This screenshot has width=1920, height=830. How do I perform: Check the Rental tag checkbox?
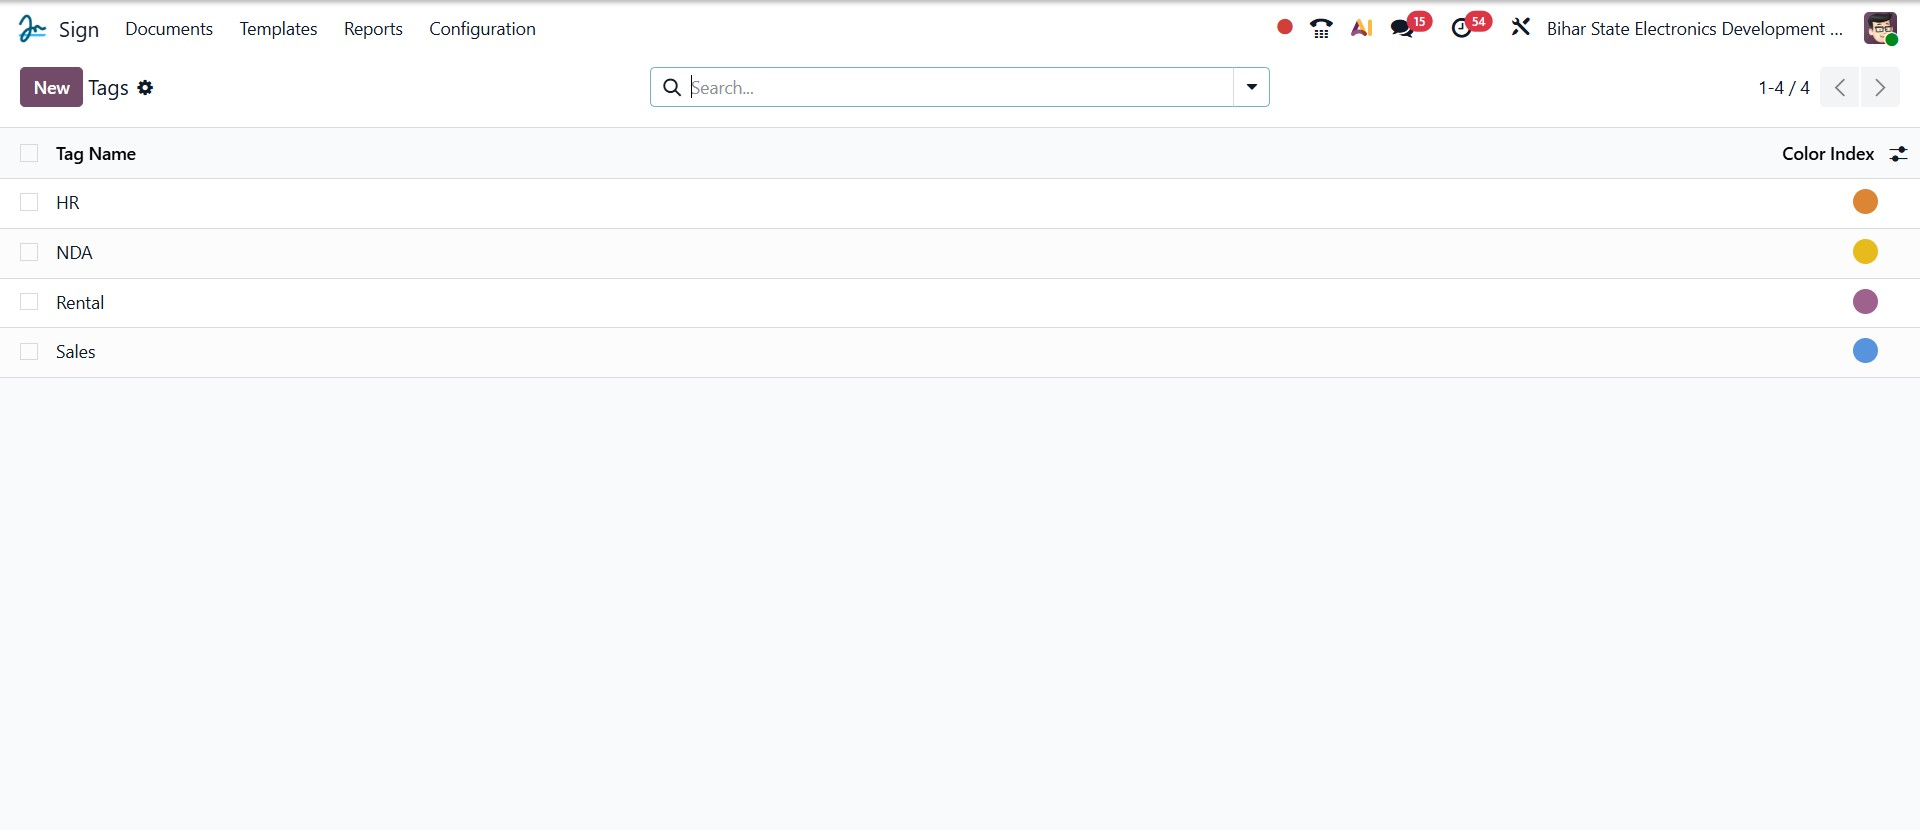pos(29,302)
